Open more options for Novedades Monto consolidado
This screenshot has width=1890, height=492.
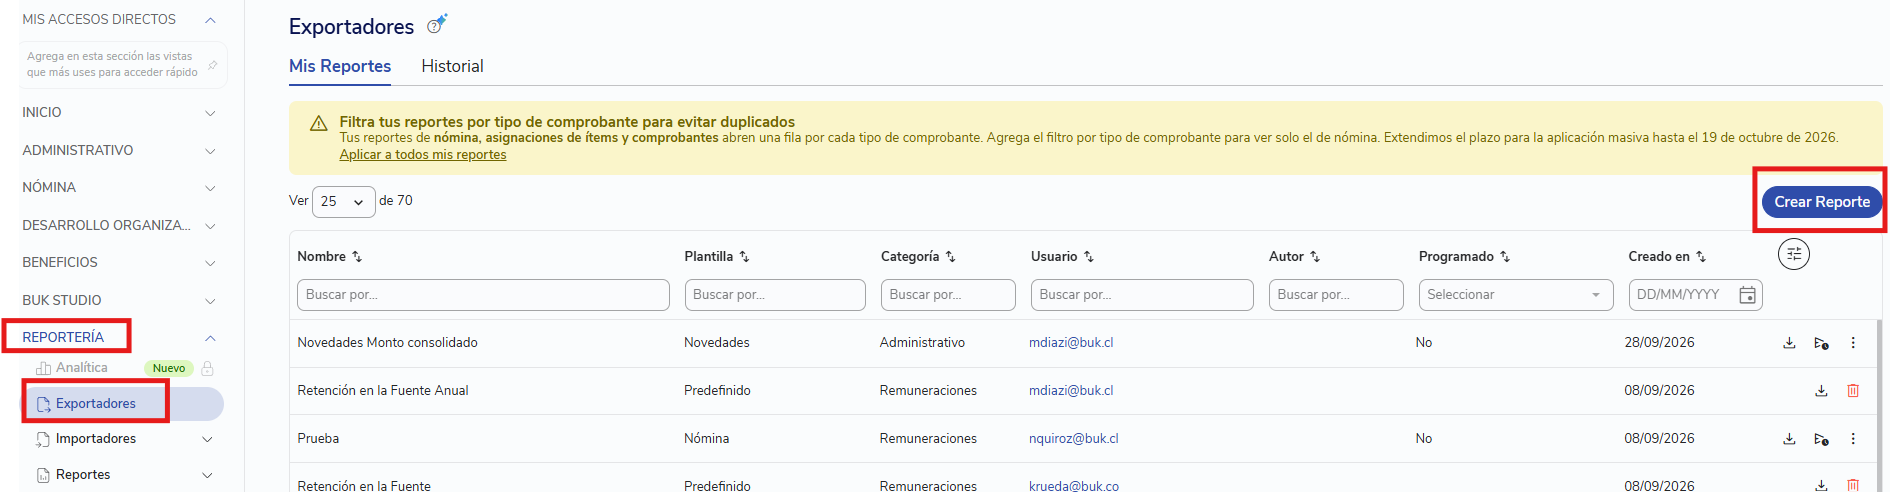tap(1853, 343)
